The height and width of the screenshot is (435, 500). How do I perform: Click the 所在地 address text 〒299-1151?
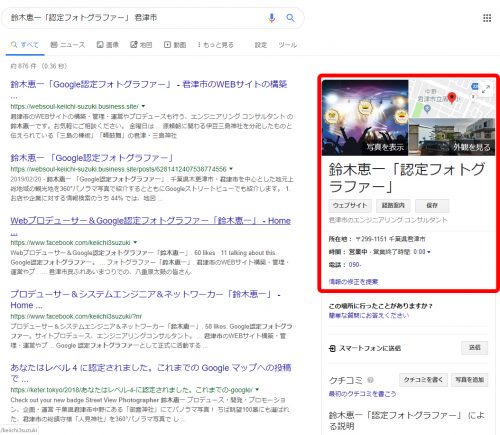tap(390, 239)
